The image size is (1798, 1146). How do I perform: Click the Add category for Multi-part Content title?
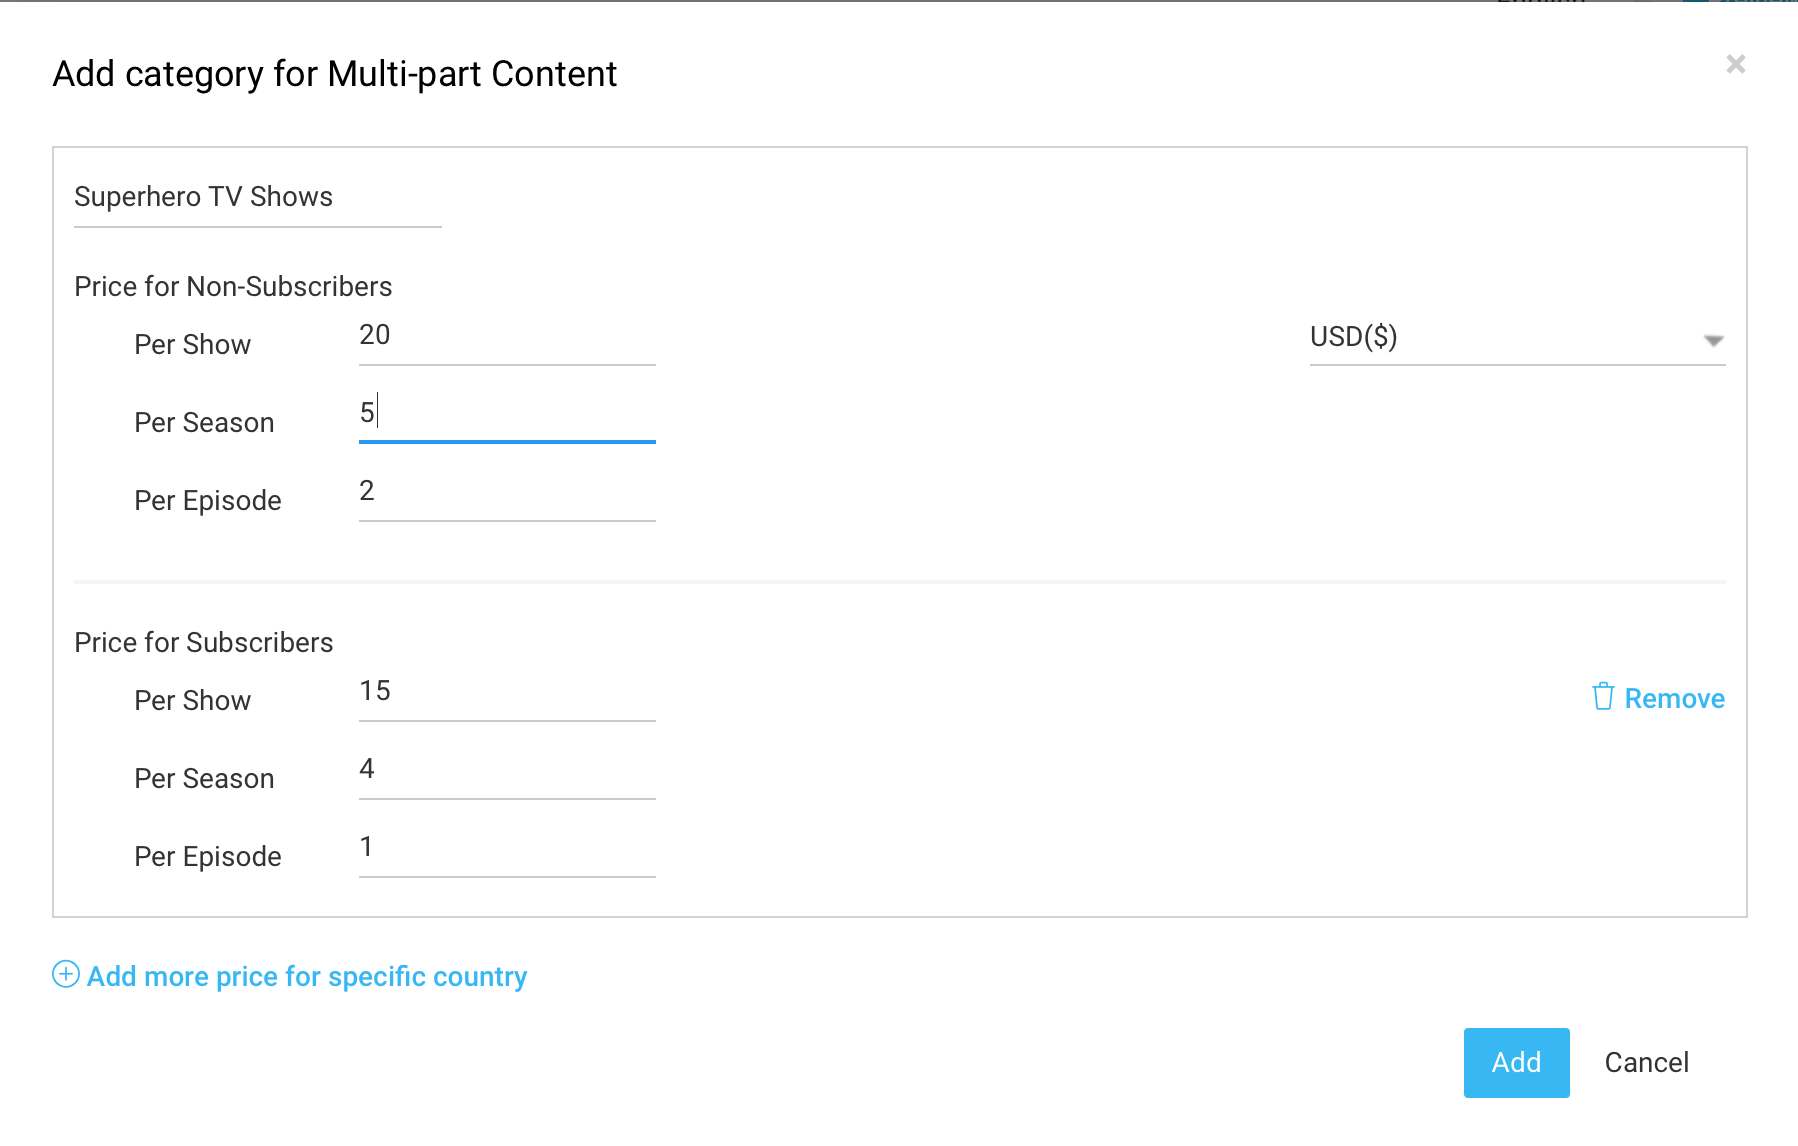pos(335,73)
